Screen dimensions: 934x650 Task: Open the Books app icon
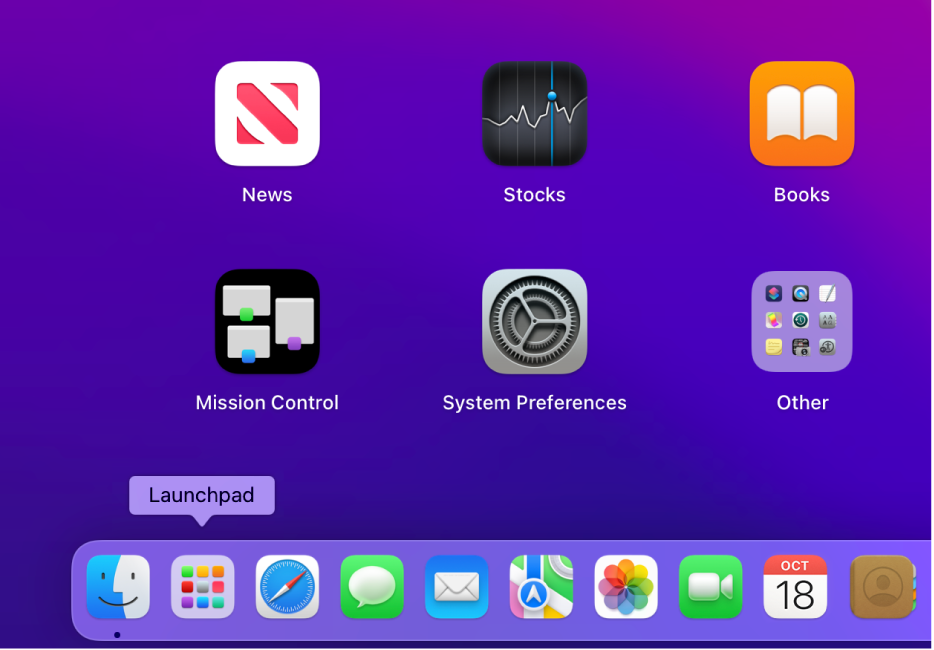click(x=802, y=114)
